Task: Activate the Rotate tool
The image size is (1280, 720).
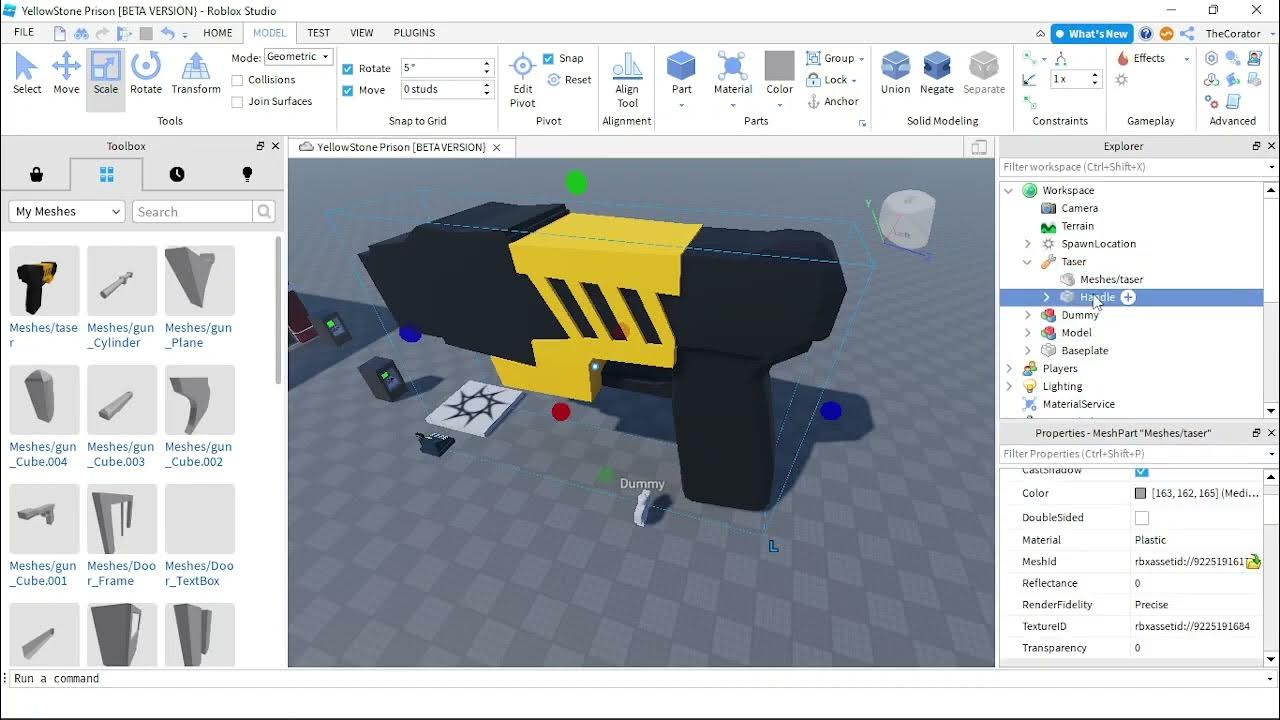Action: pyautogui.click(x=145, y=74)
